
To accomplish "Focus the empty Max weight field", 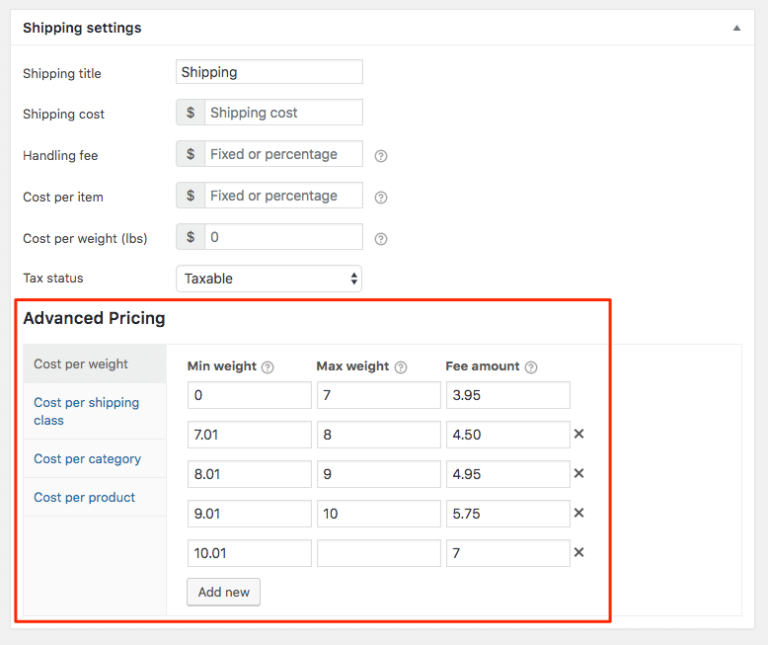I will [378, 553].
